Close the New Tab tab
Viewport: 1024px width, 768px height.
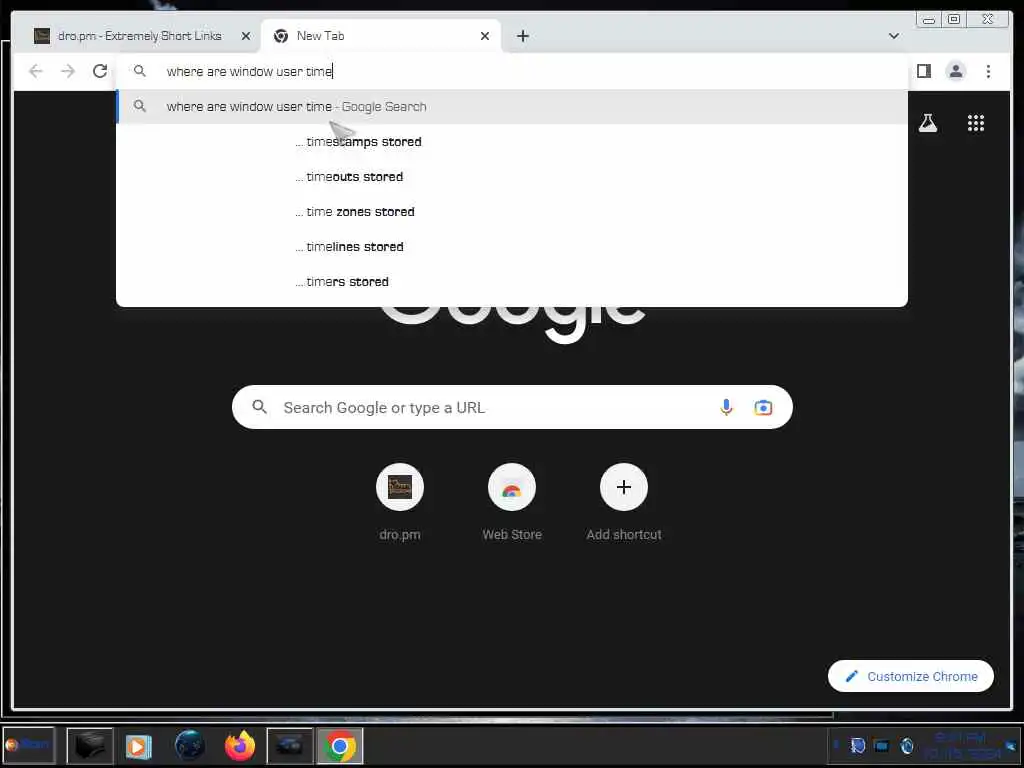[485, 36]
